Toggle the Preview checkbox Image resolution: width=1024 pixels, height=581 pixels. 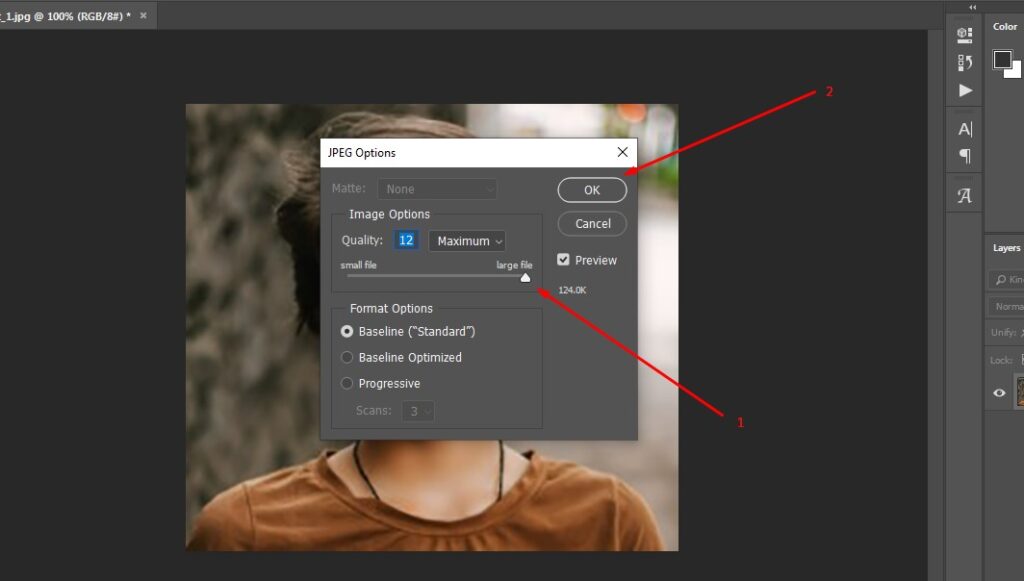tap(564, 260)
